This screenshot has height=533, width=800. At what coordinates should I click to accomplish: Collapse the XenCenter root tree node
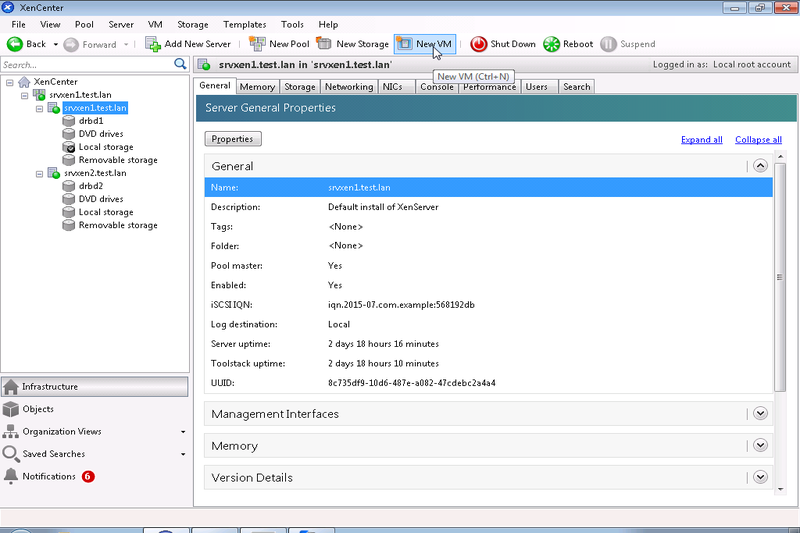pos(10,82)
